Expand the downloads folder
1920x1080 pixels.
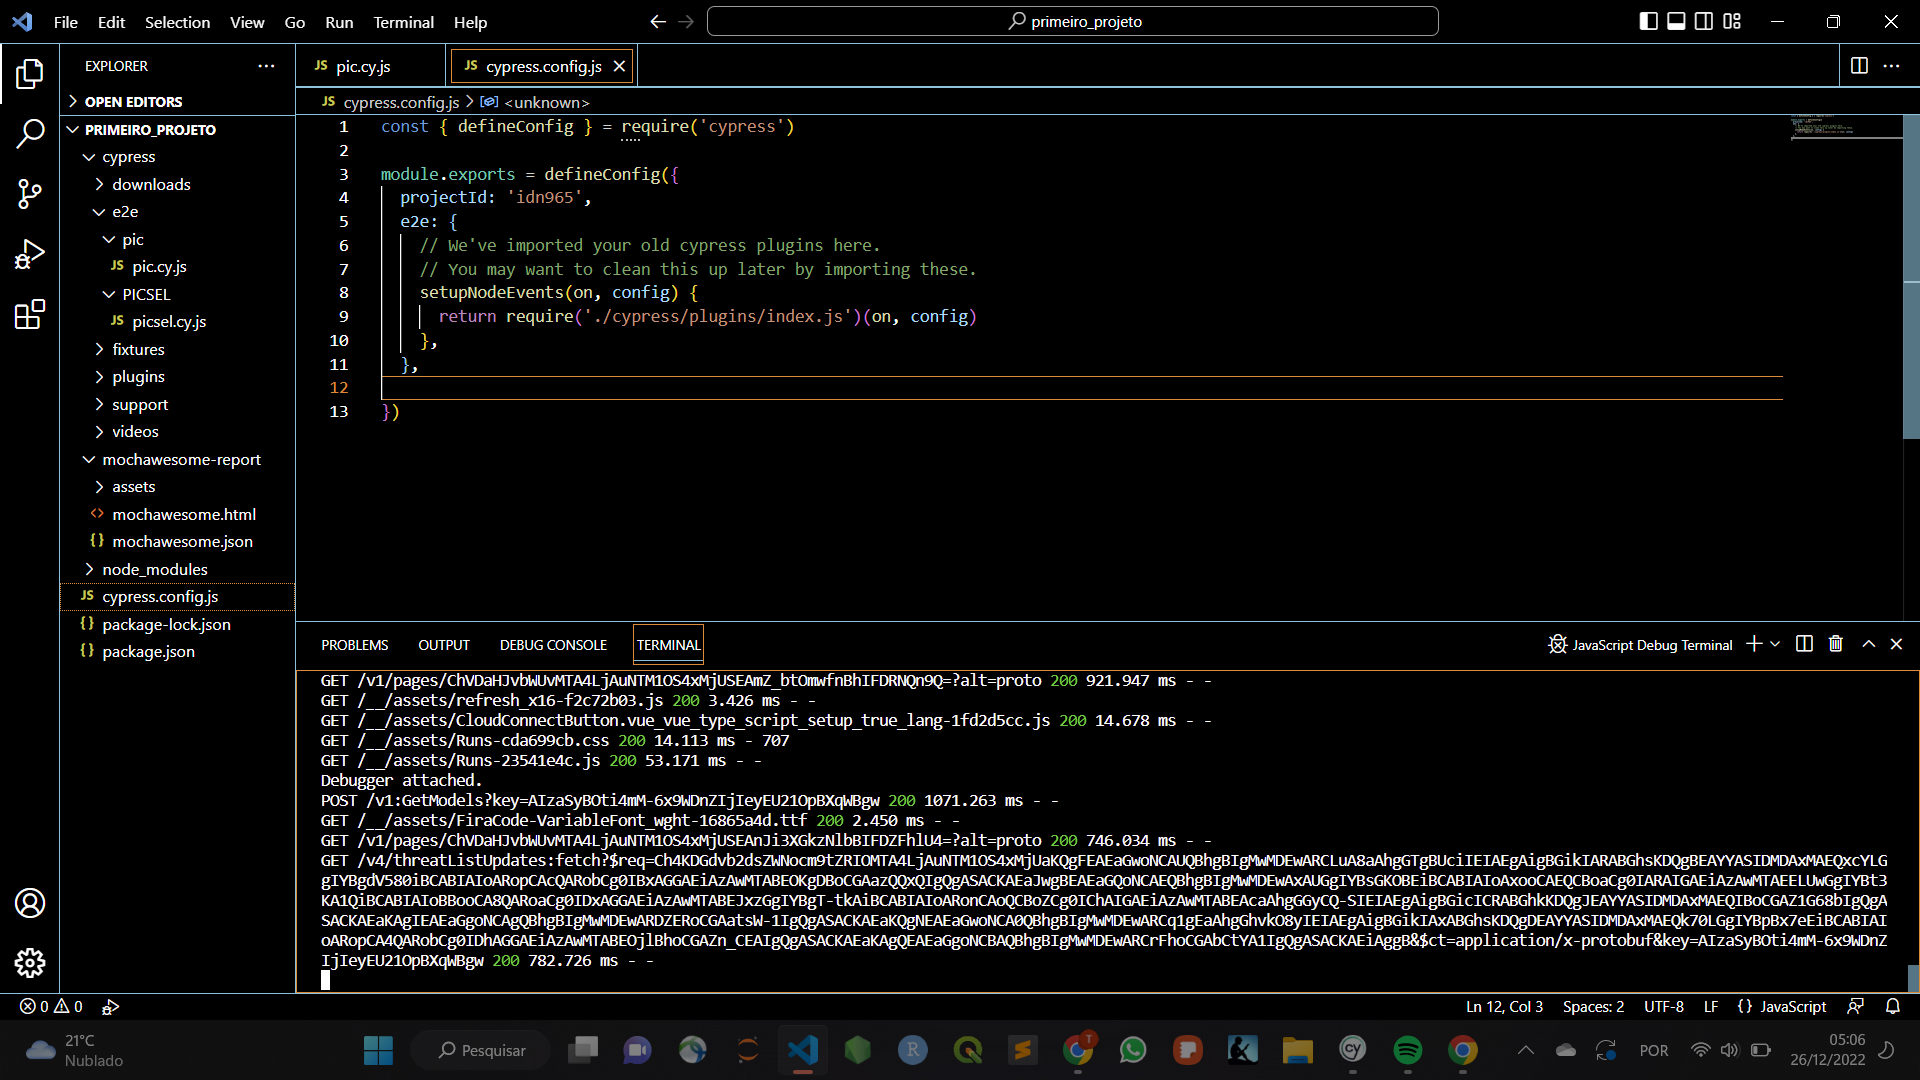click(x=151, y=184)
